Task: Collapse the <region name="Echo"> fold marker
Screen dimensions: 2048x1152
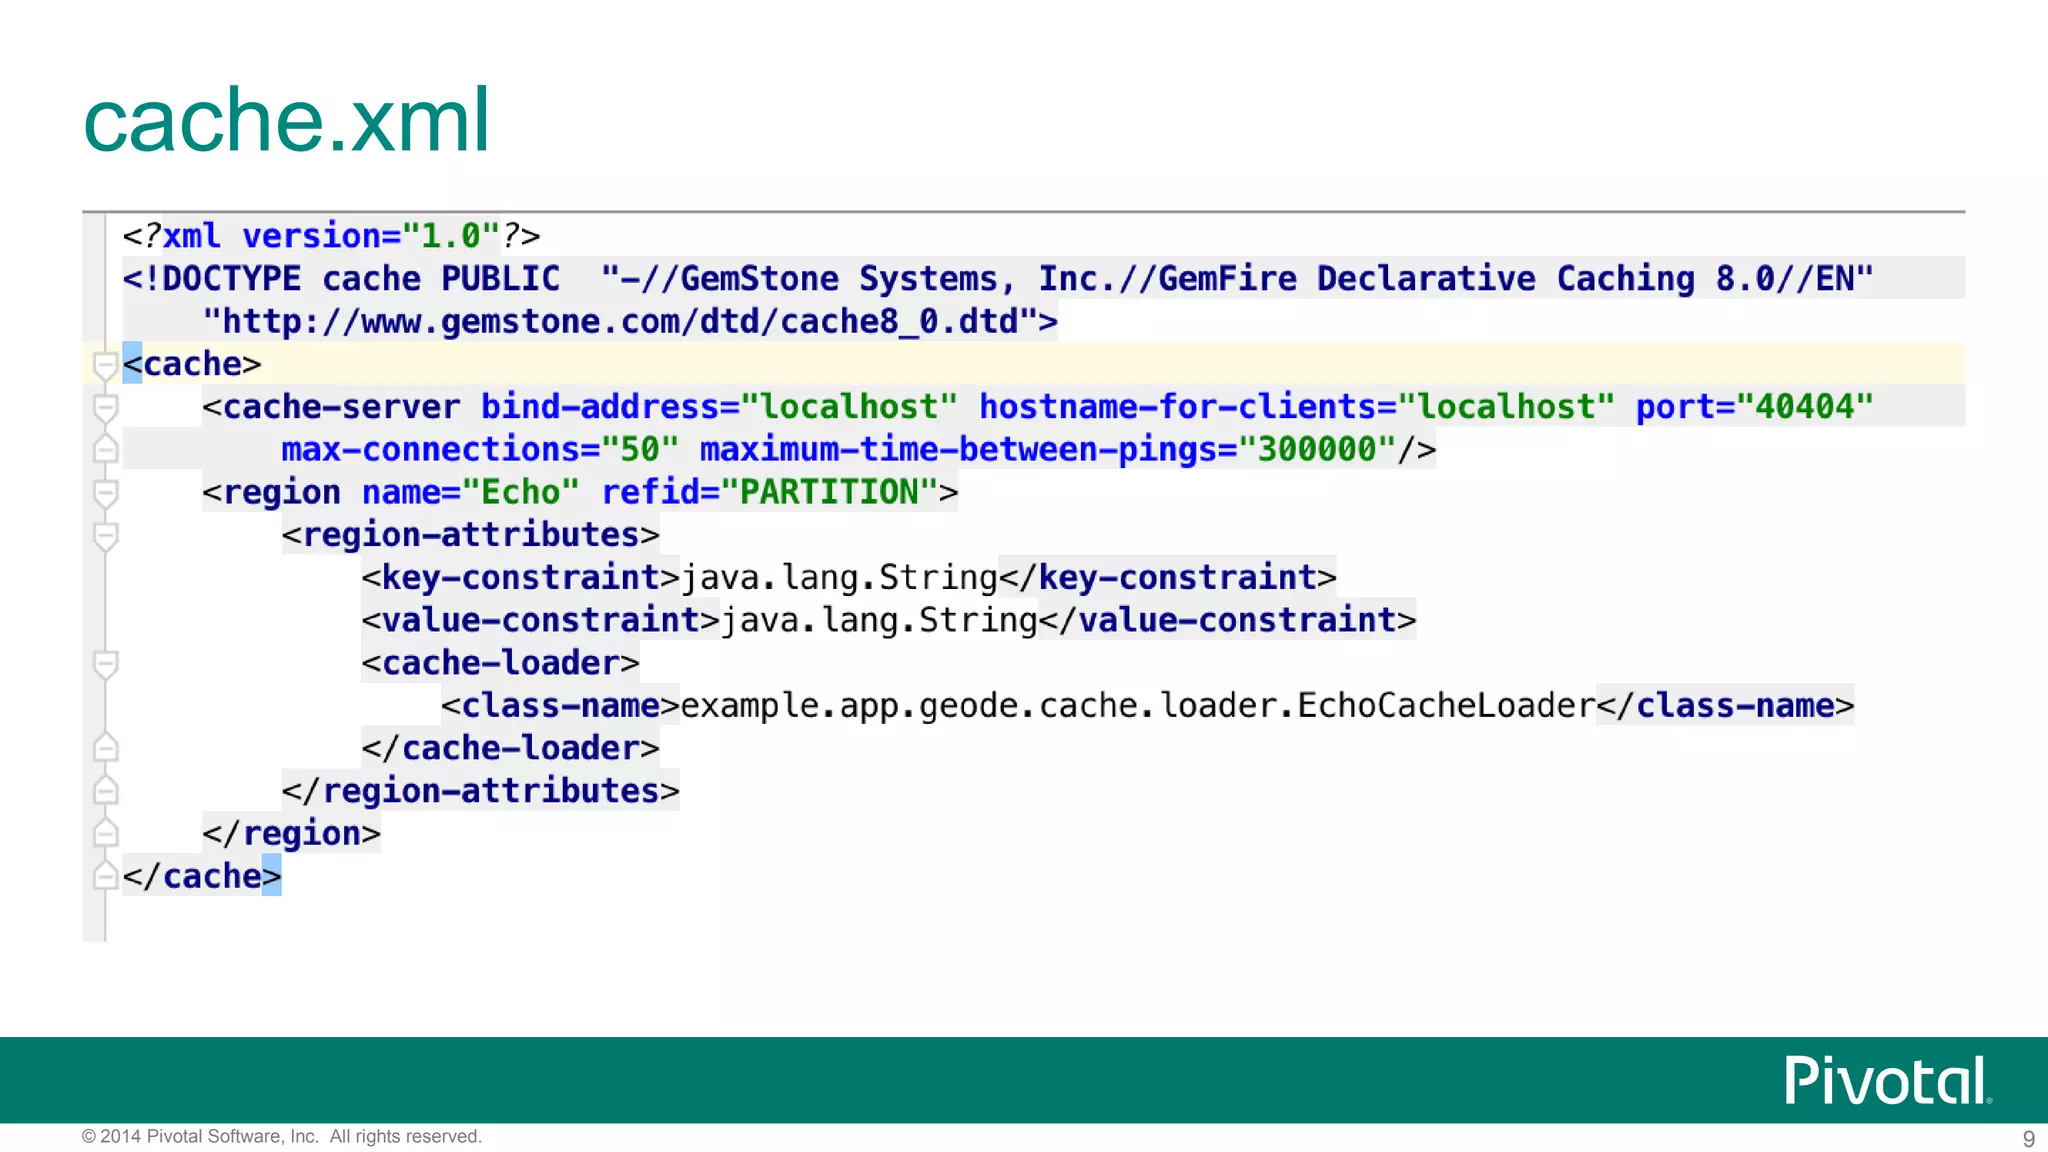Action: [105, 493]
